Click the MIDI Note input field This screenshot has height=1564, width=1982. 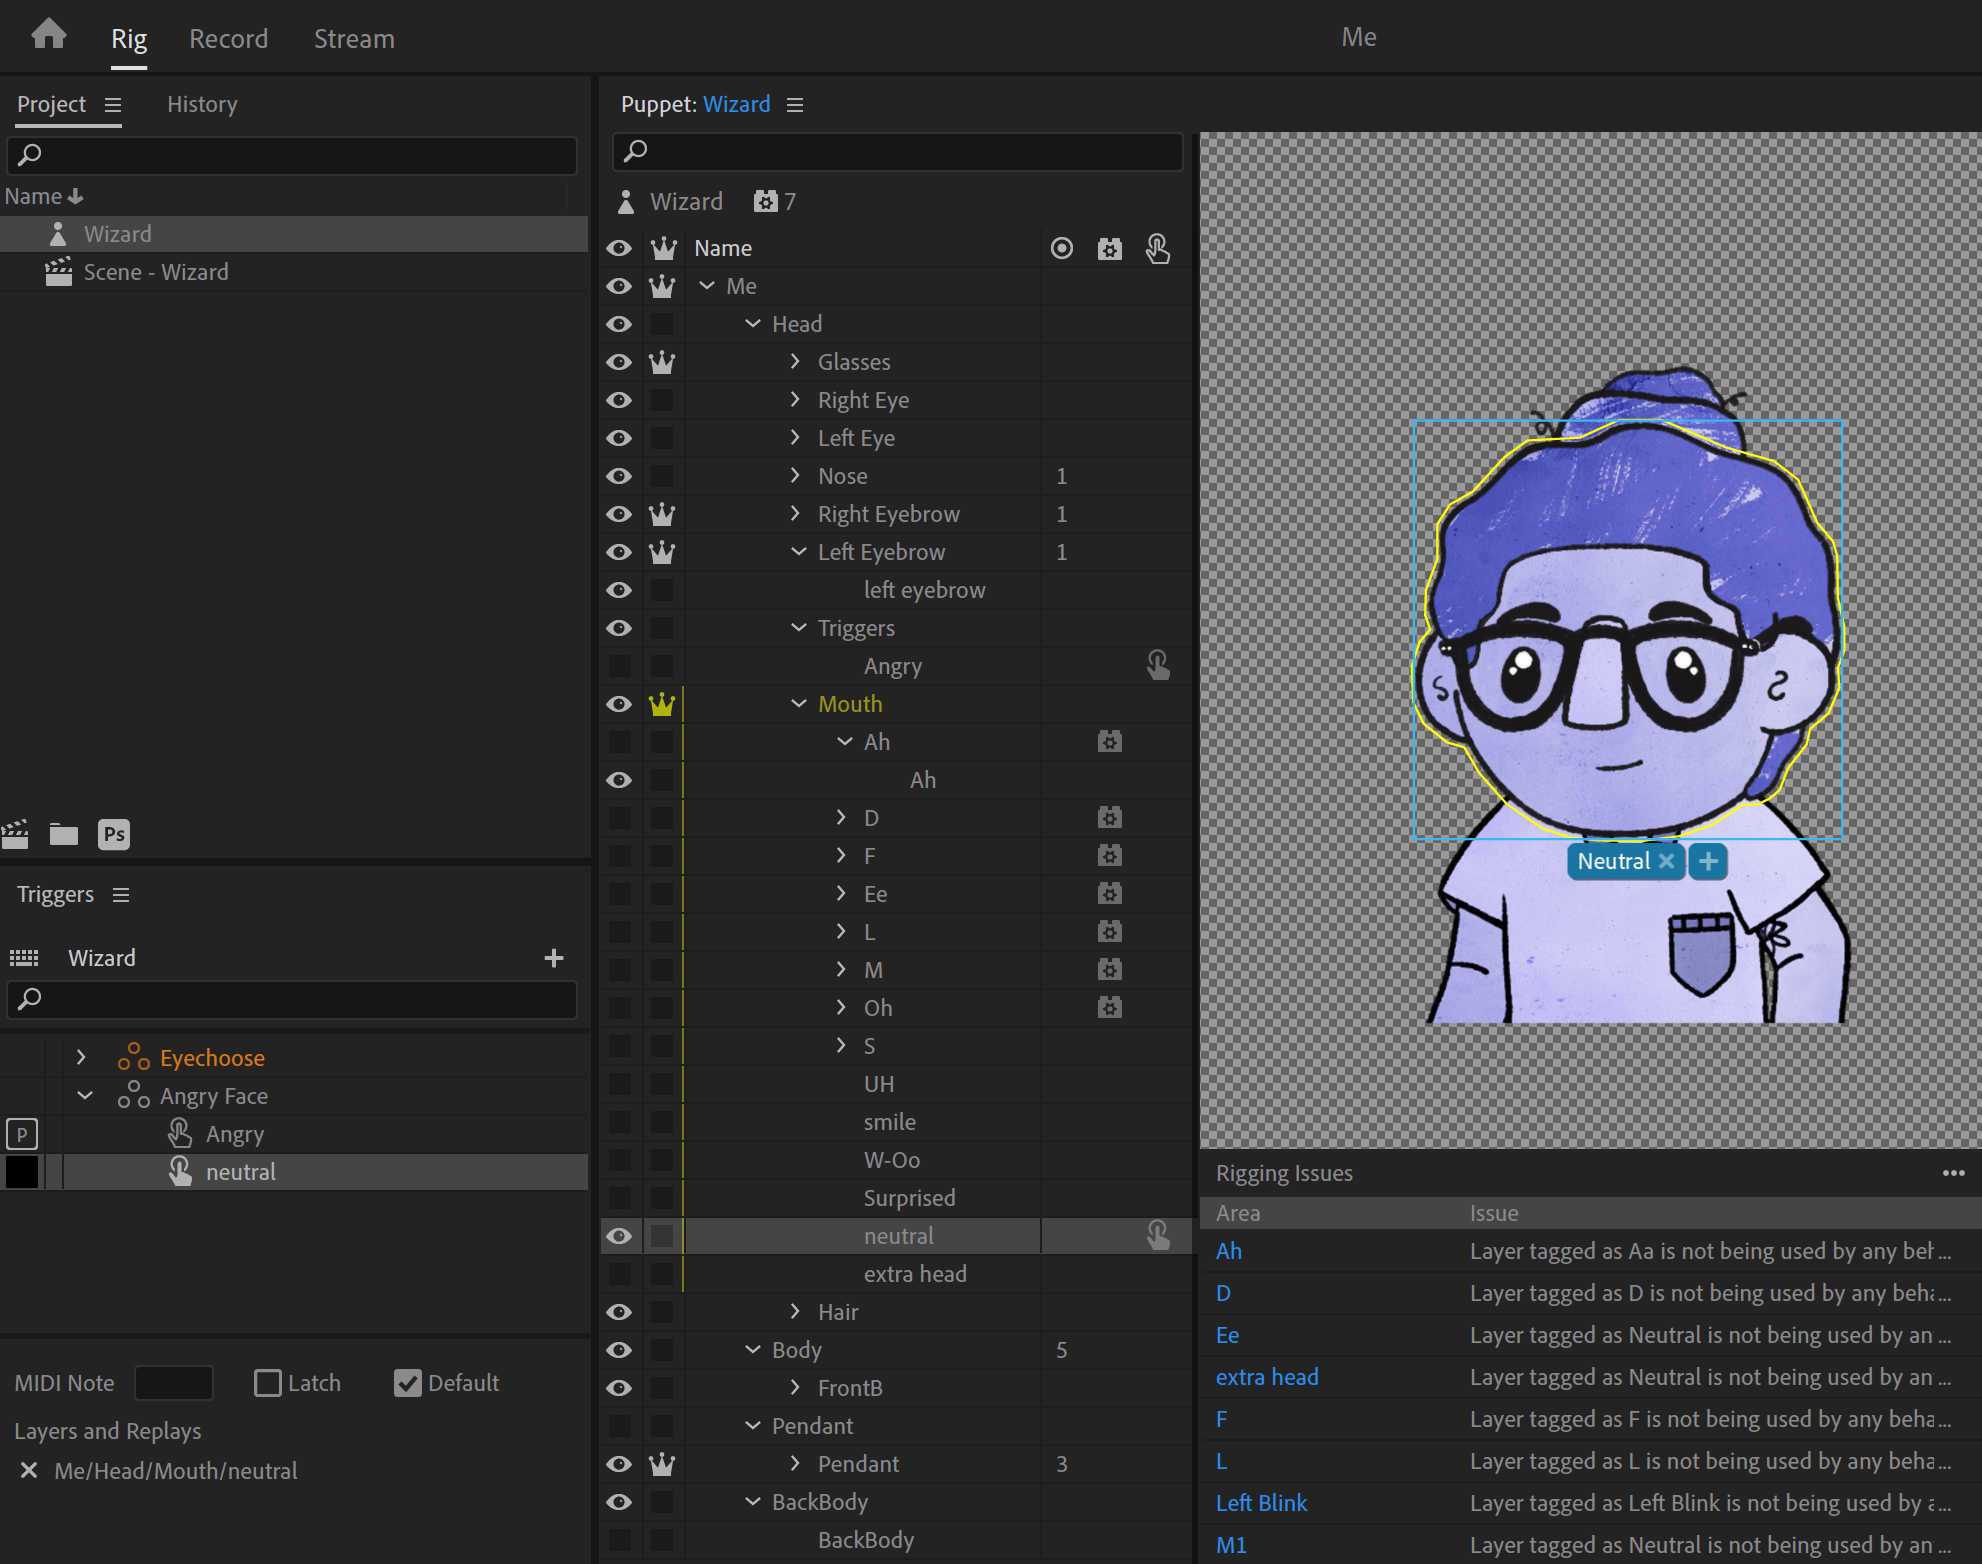pos(174,1383)
